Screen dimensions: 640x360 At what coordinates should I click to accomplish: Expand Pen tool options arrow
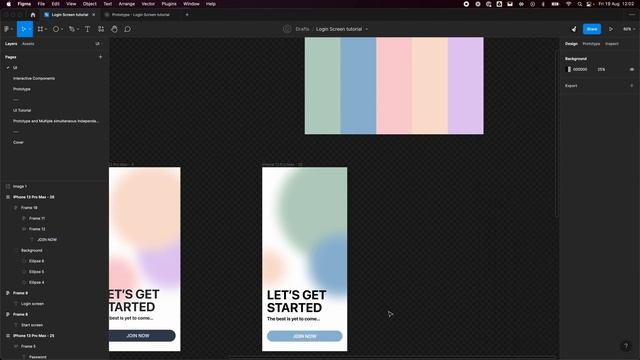tap(78, 29)
